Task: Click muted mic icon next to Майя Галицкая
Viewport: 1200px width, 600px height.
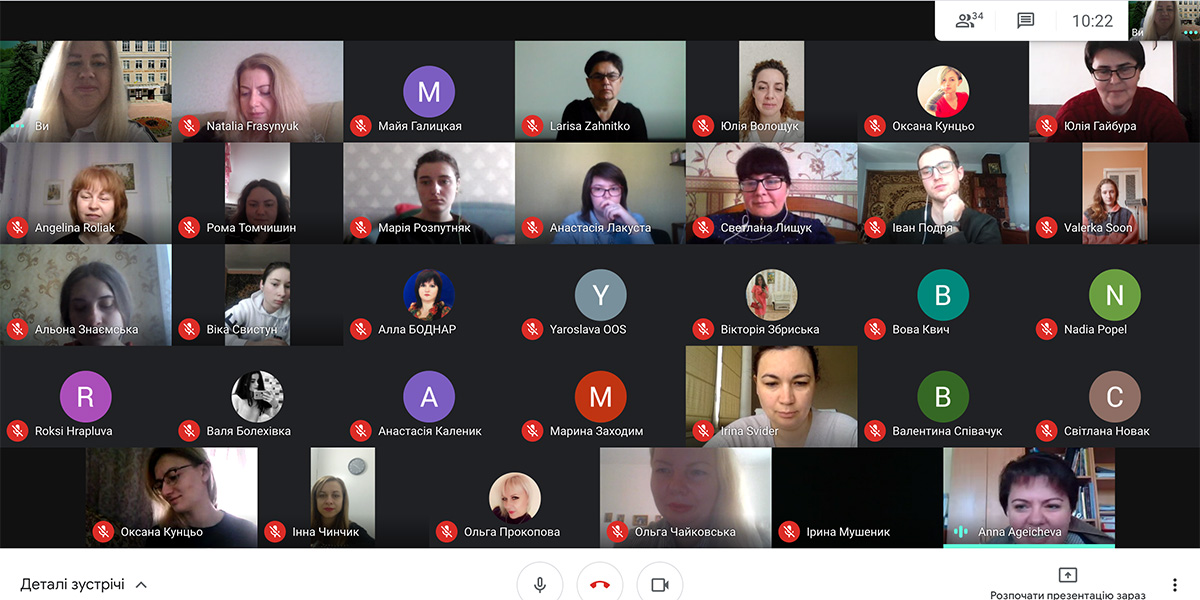Action: point(361,126)
